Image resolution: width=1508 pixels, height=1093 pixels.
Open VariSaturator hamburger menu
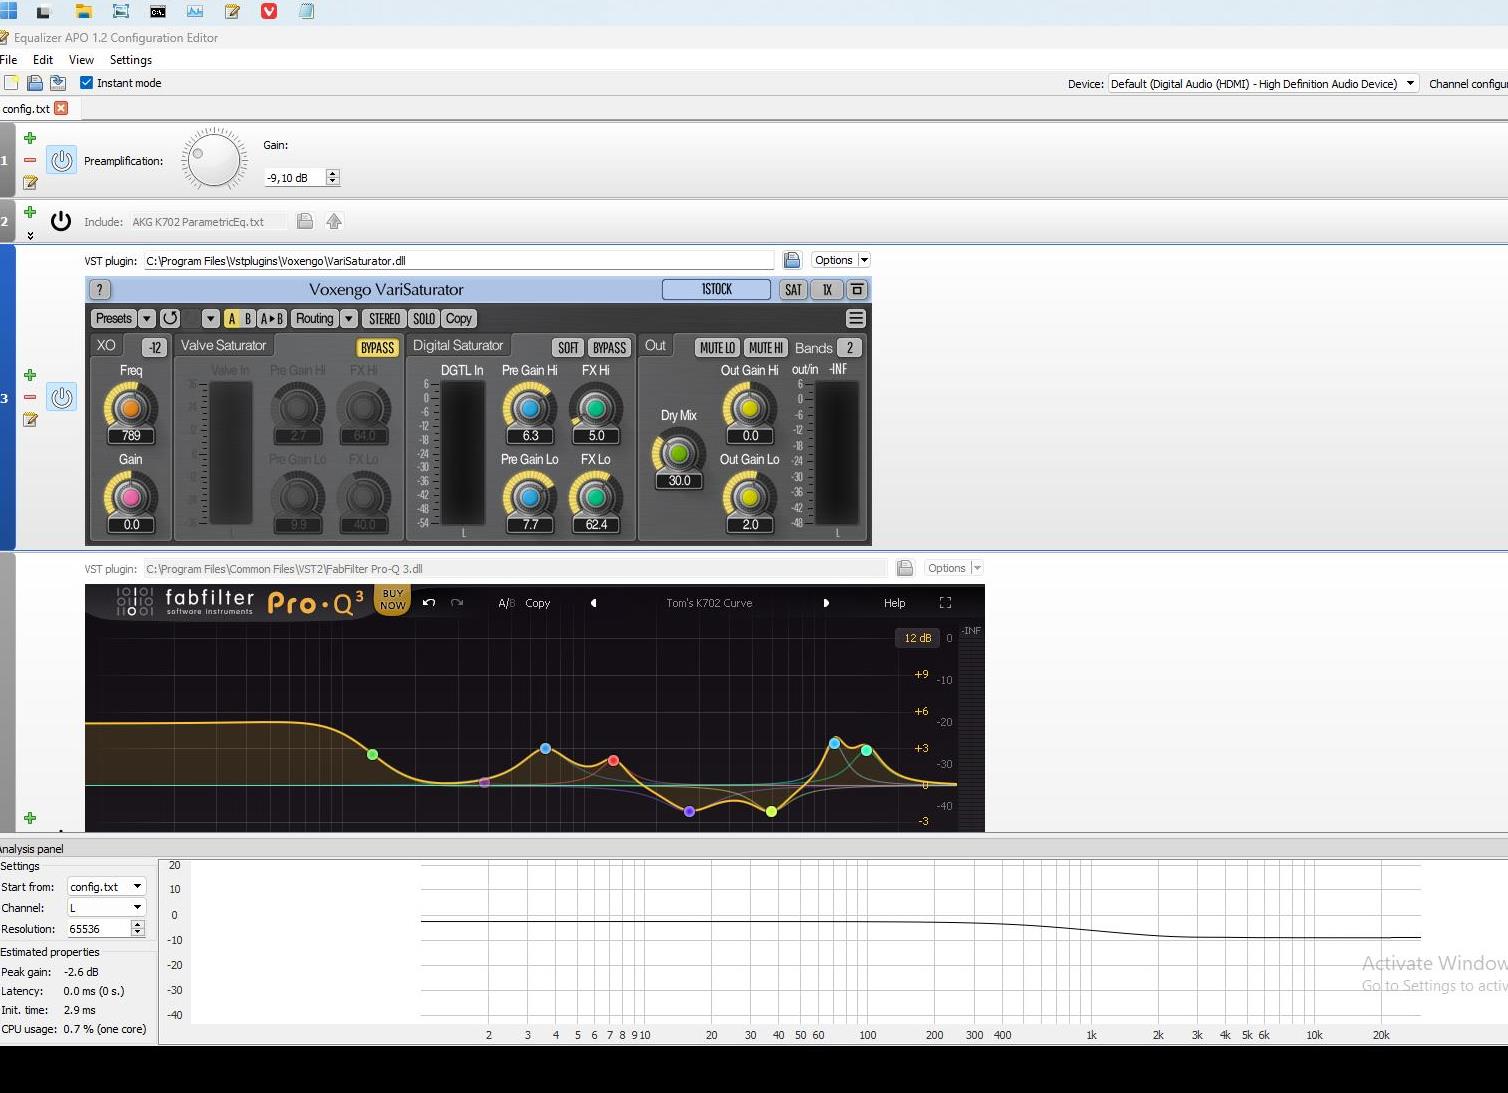(855, 318)
